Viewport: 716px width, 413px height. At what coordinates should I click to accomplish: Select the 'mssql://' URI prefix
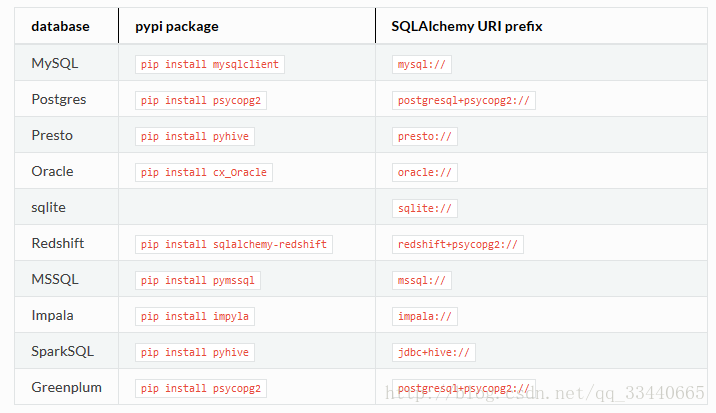pos(421,281)
